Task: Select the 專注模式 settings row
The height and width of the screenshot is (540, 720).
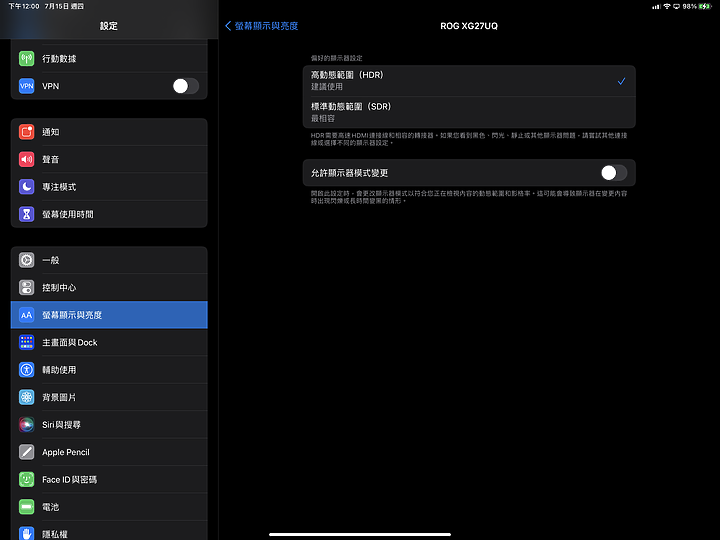Action: point(109,187)
